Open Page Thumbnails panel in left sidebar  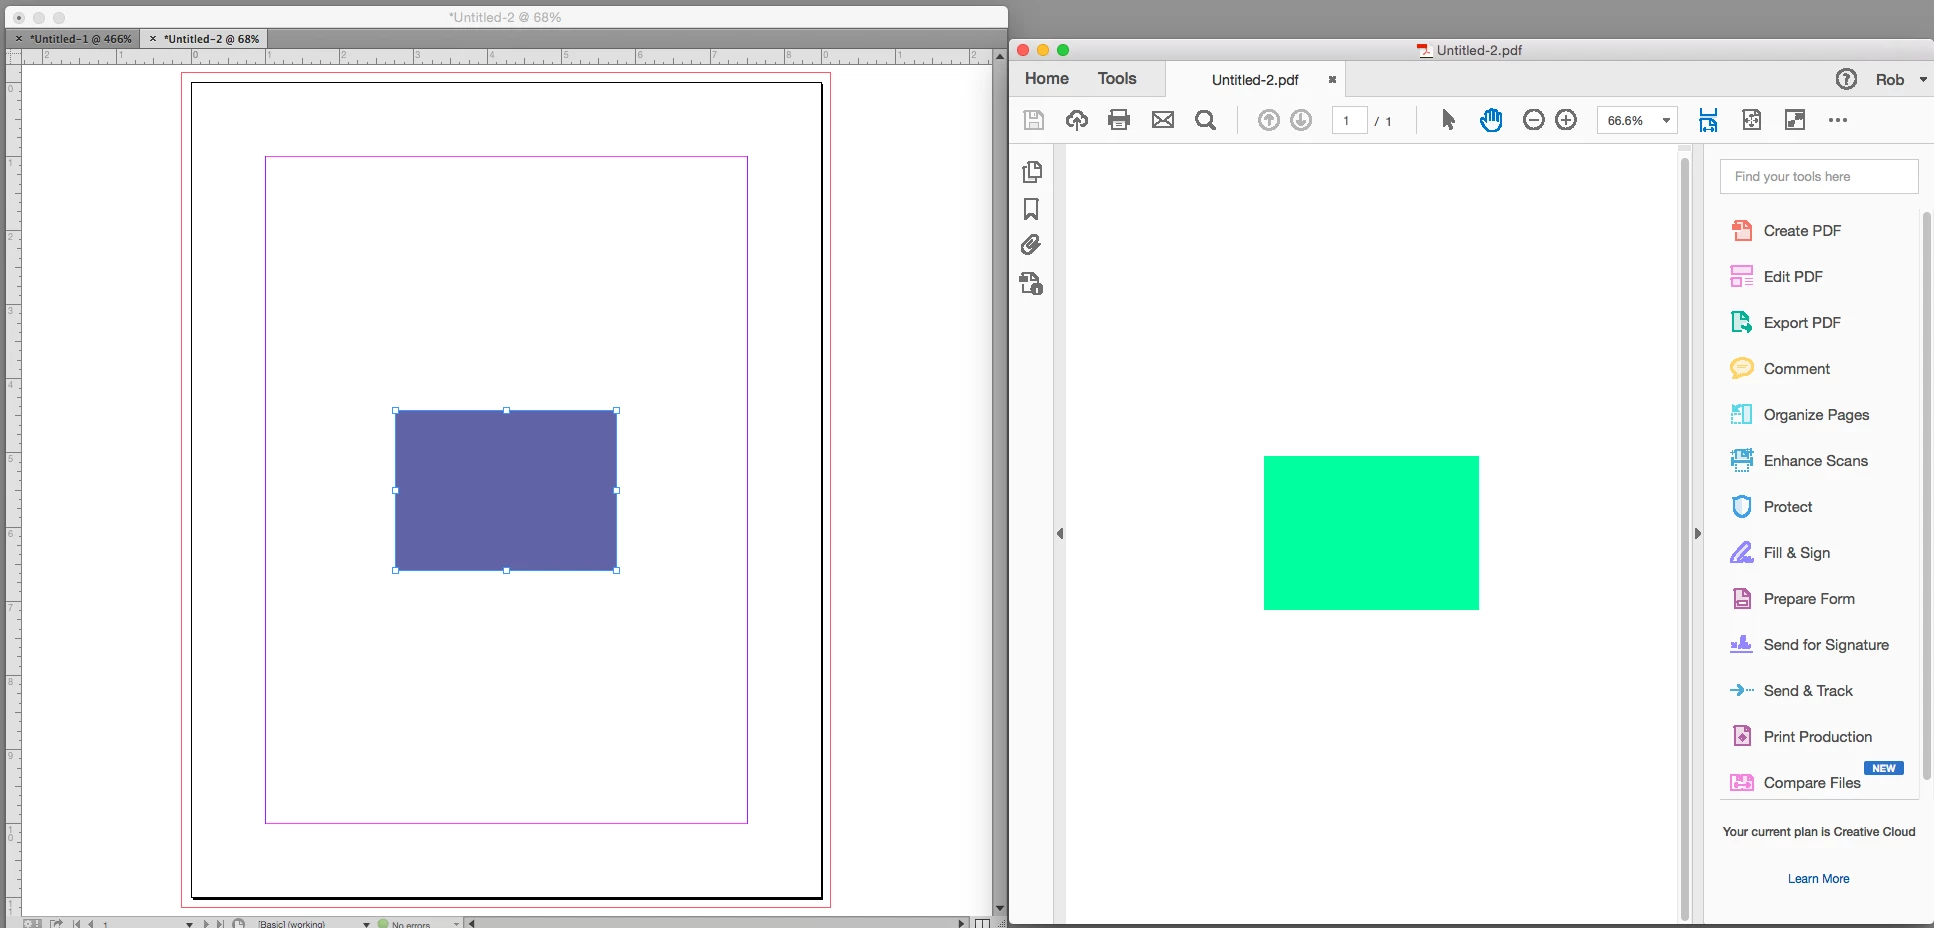(1032, 172)
